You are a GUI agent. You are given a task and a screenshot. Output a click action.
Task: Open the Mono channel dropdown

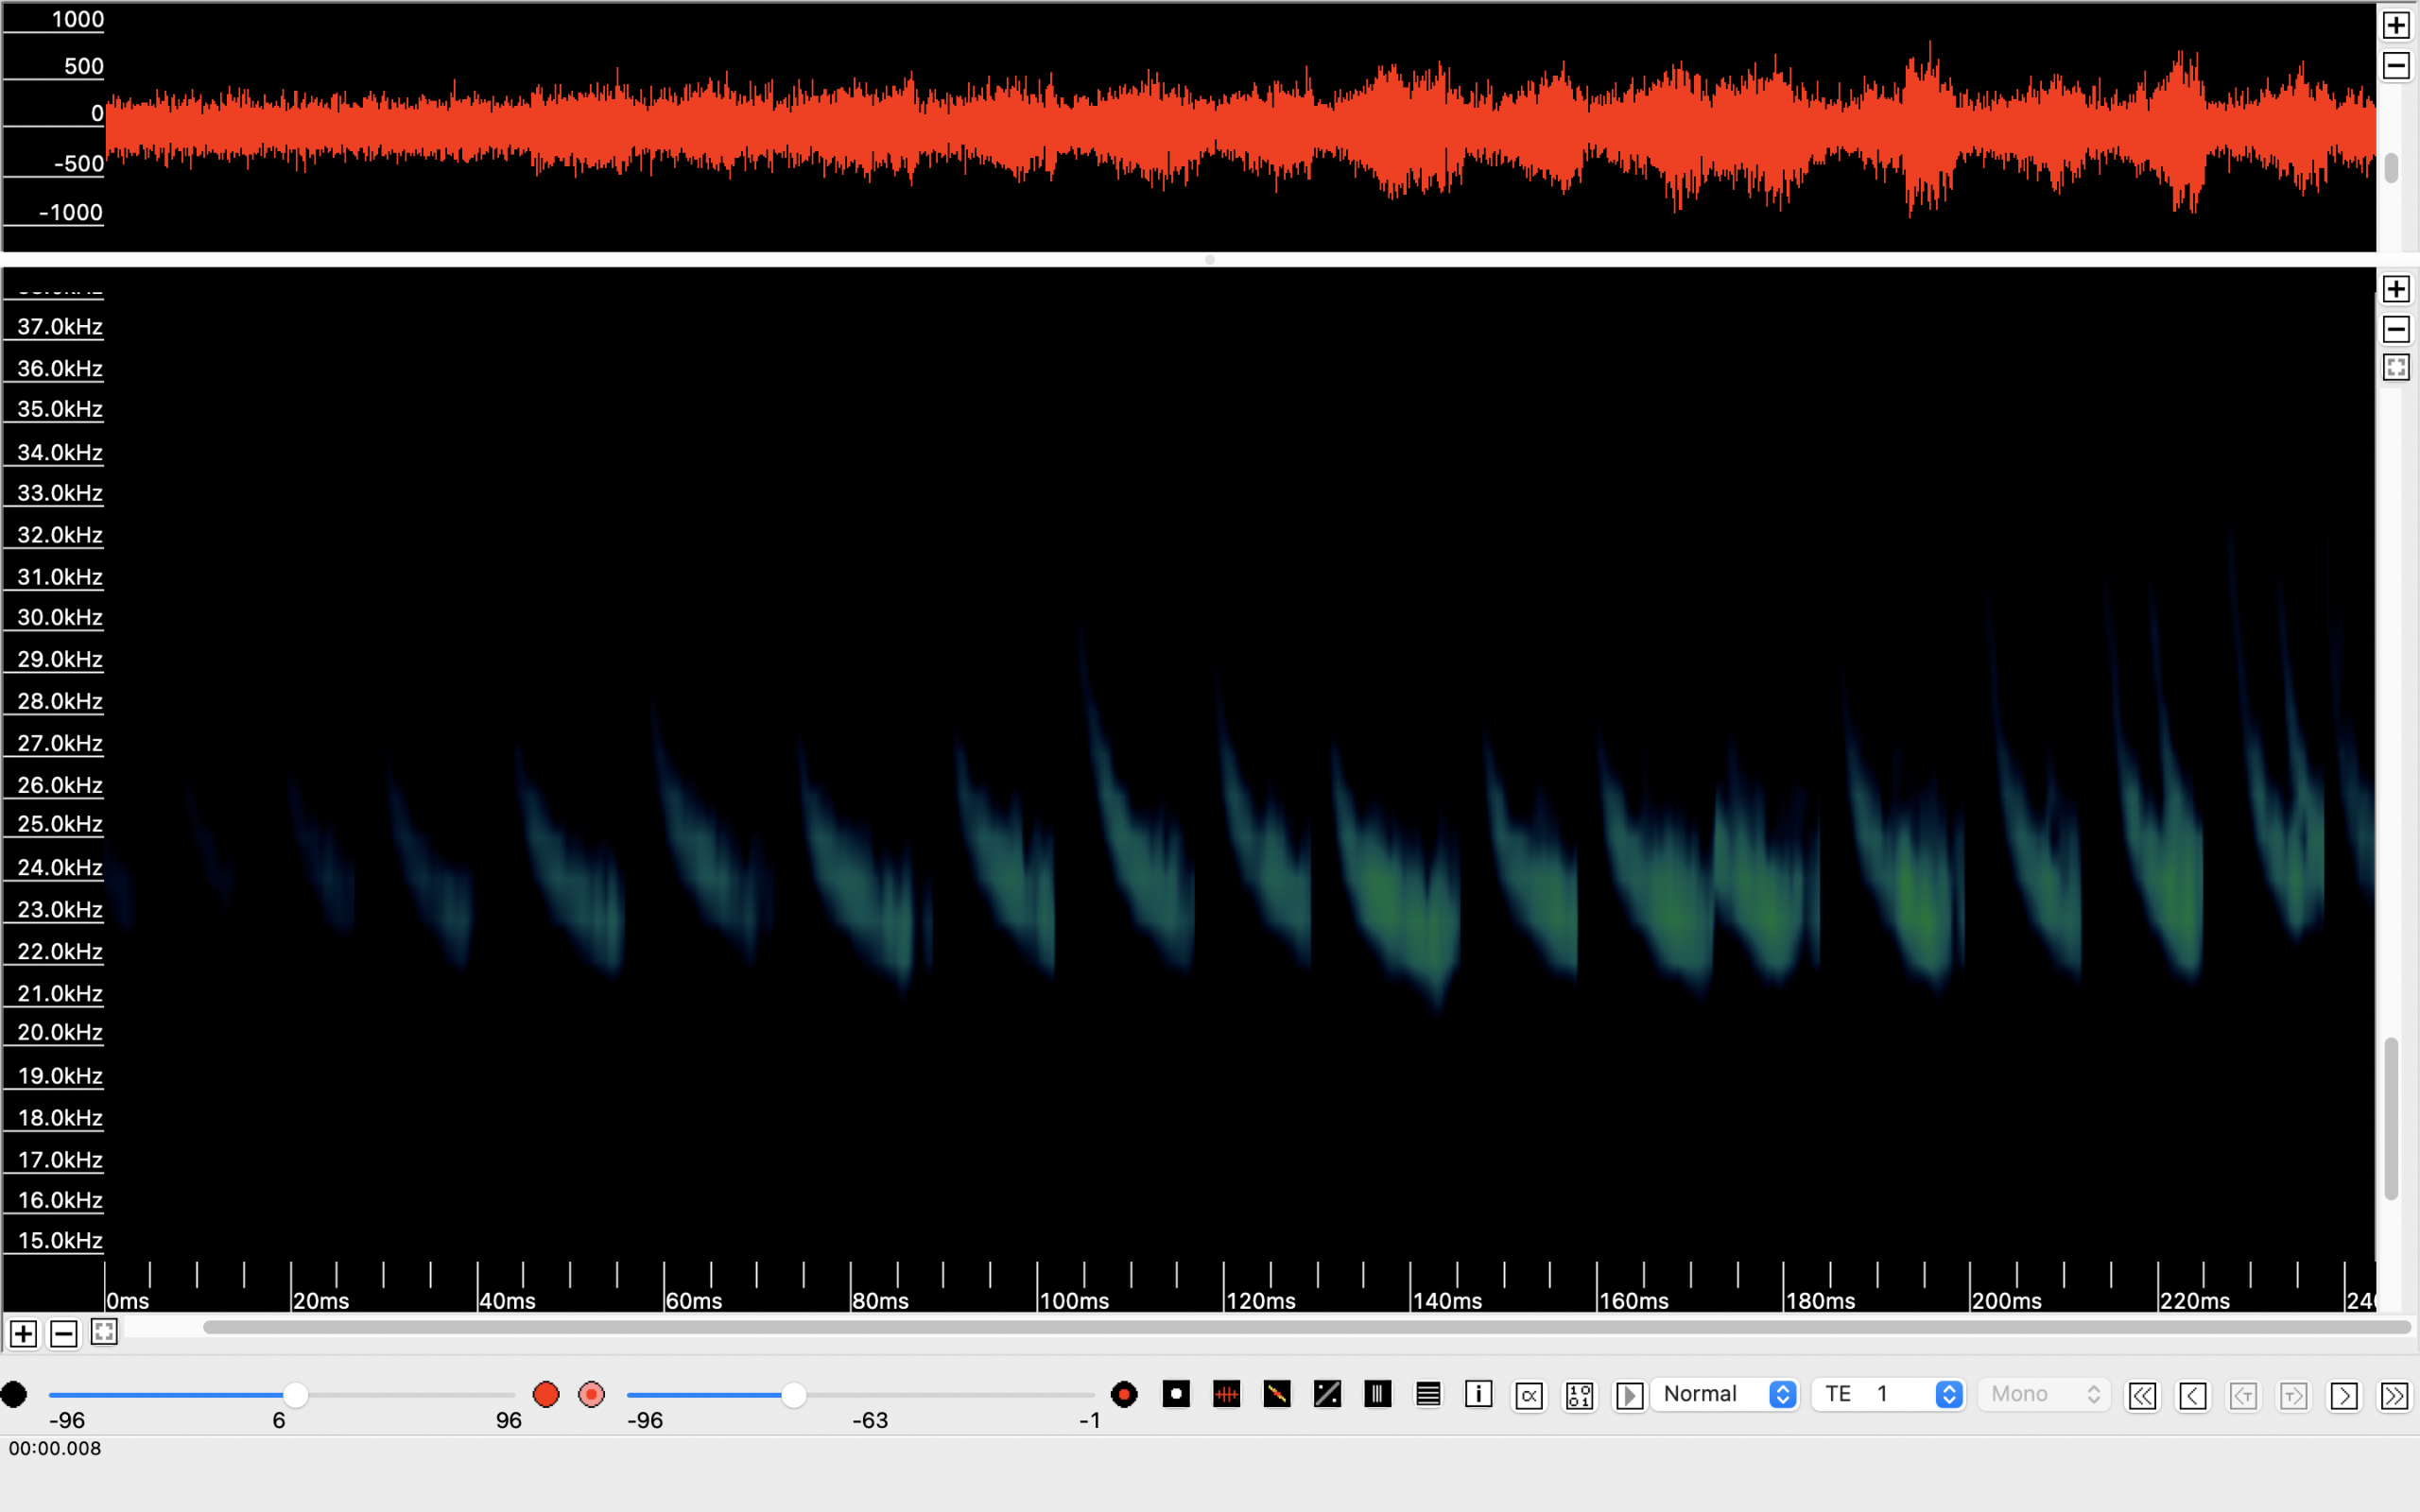point(2043,1394)
